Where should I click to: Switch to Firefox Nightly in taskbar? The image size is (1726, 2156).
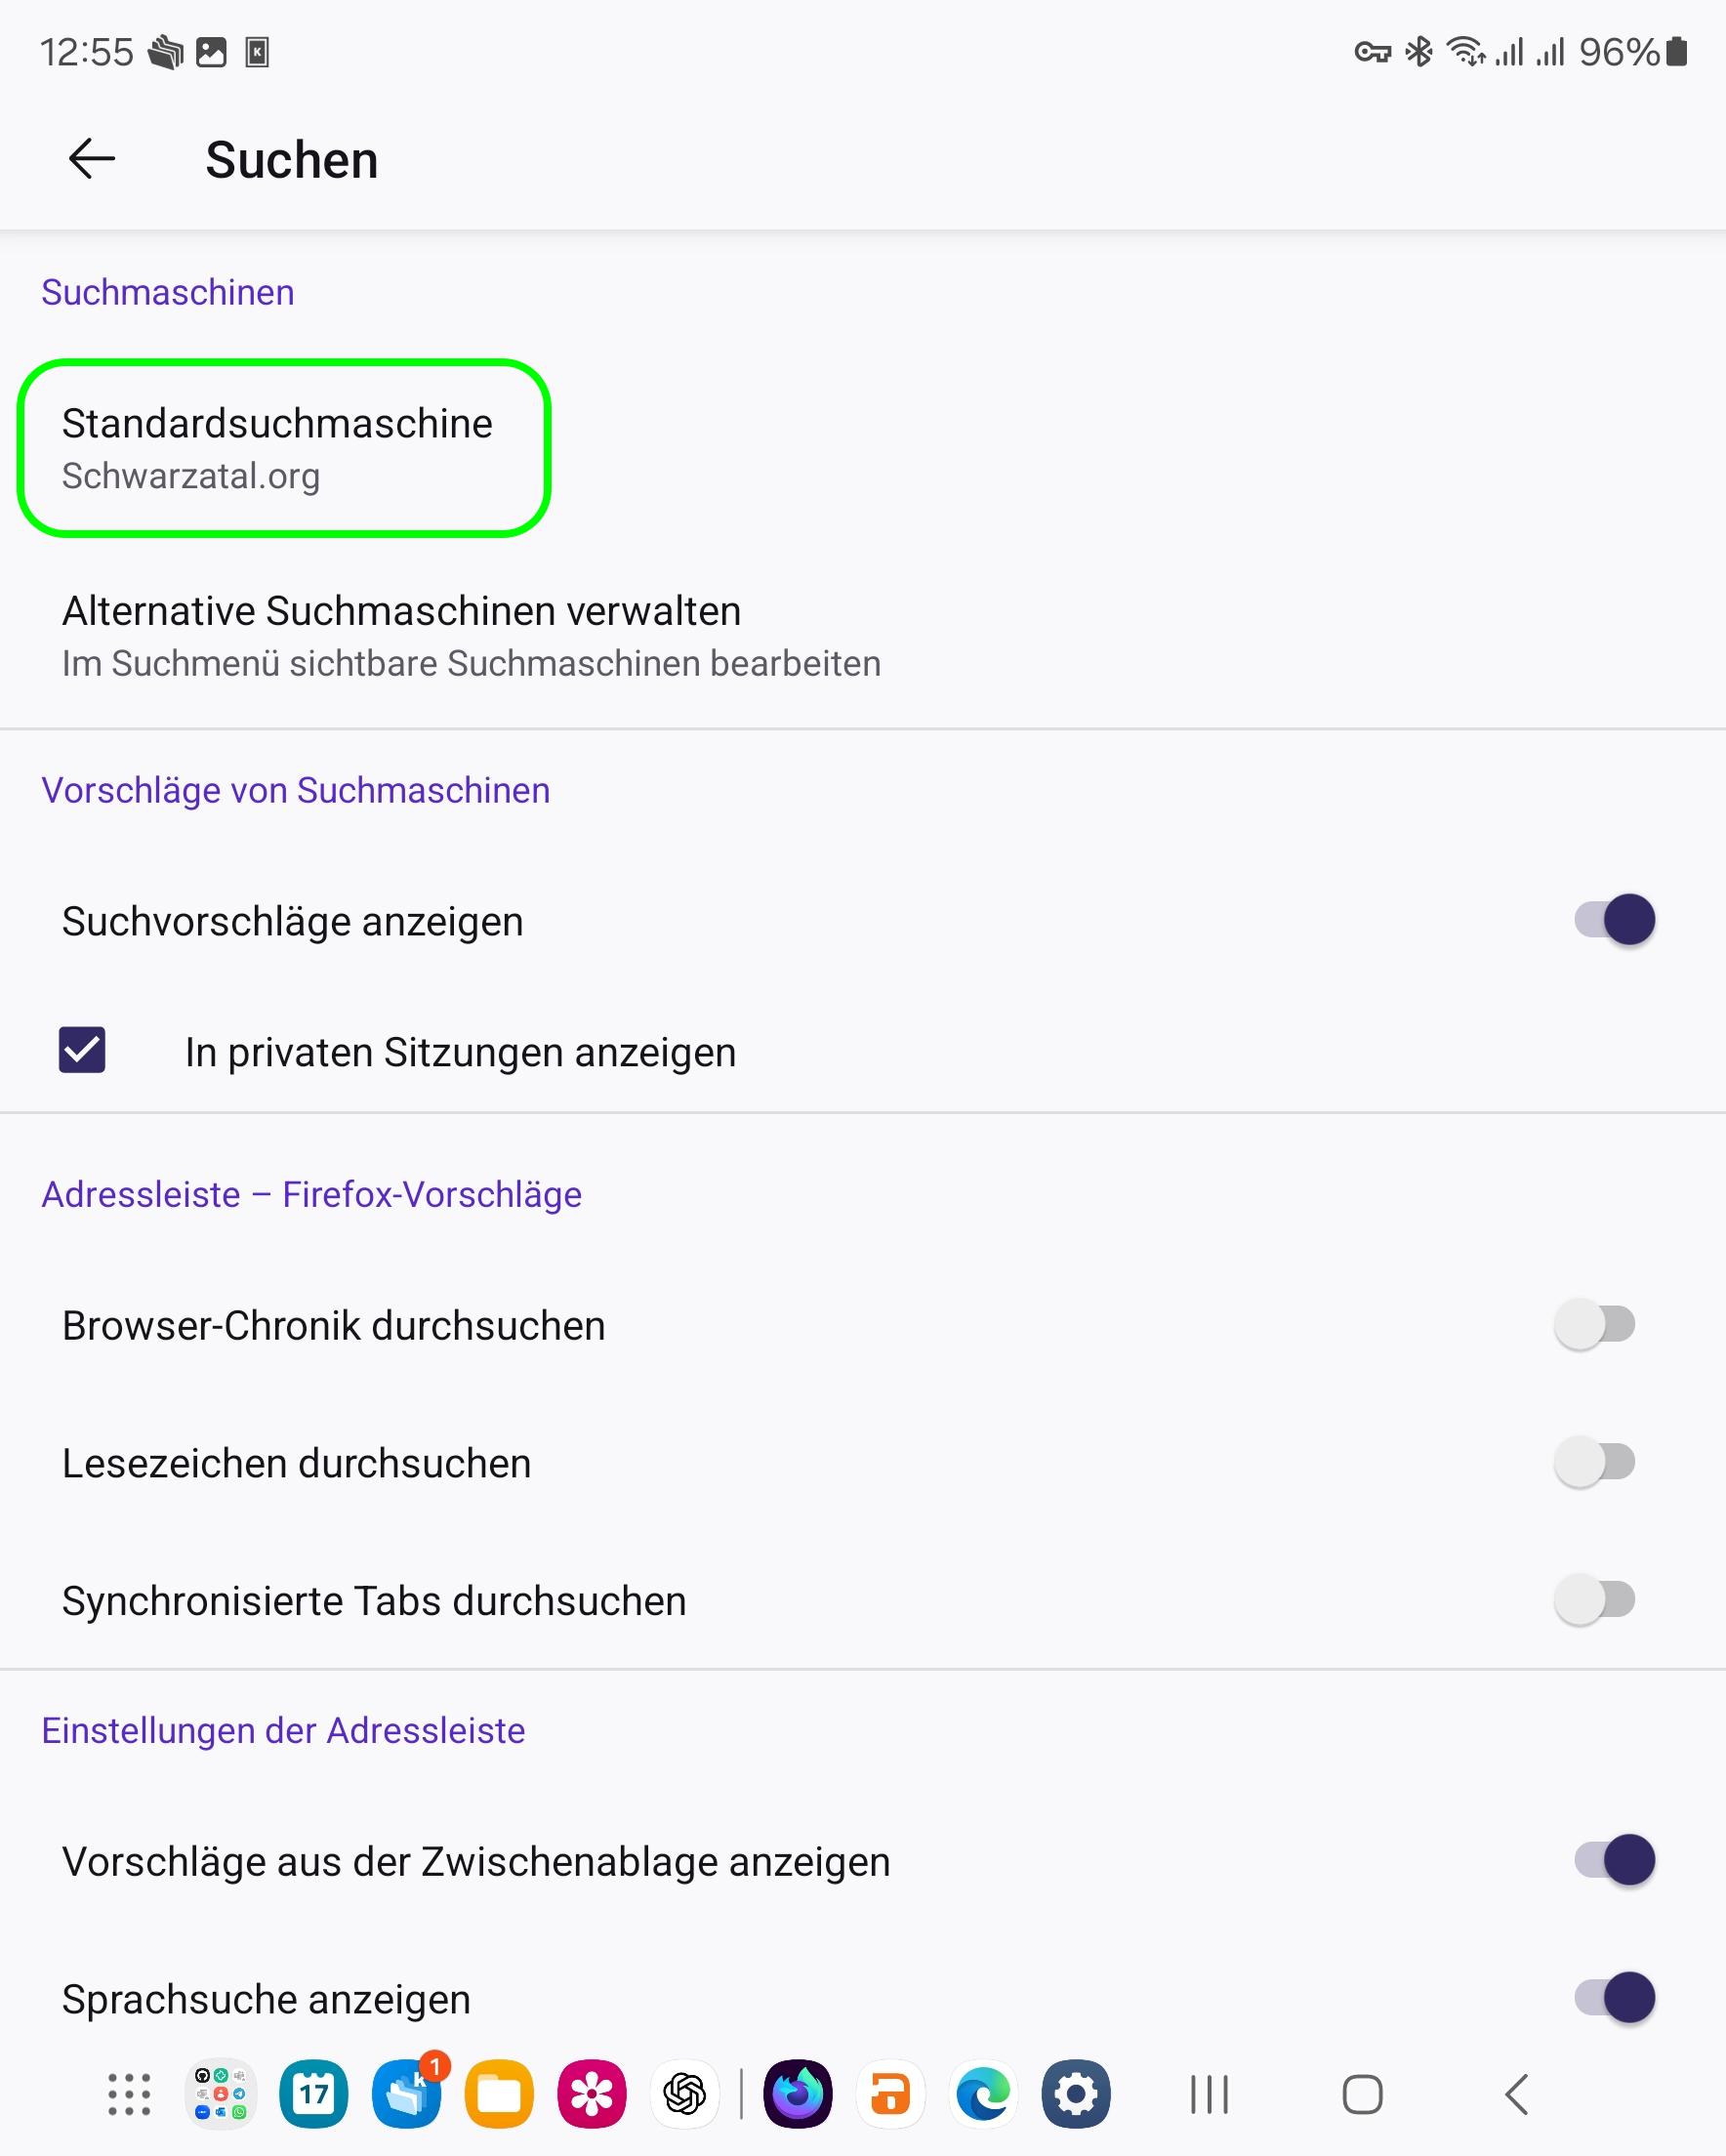(798, 2094)
